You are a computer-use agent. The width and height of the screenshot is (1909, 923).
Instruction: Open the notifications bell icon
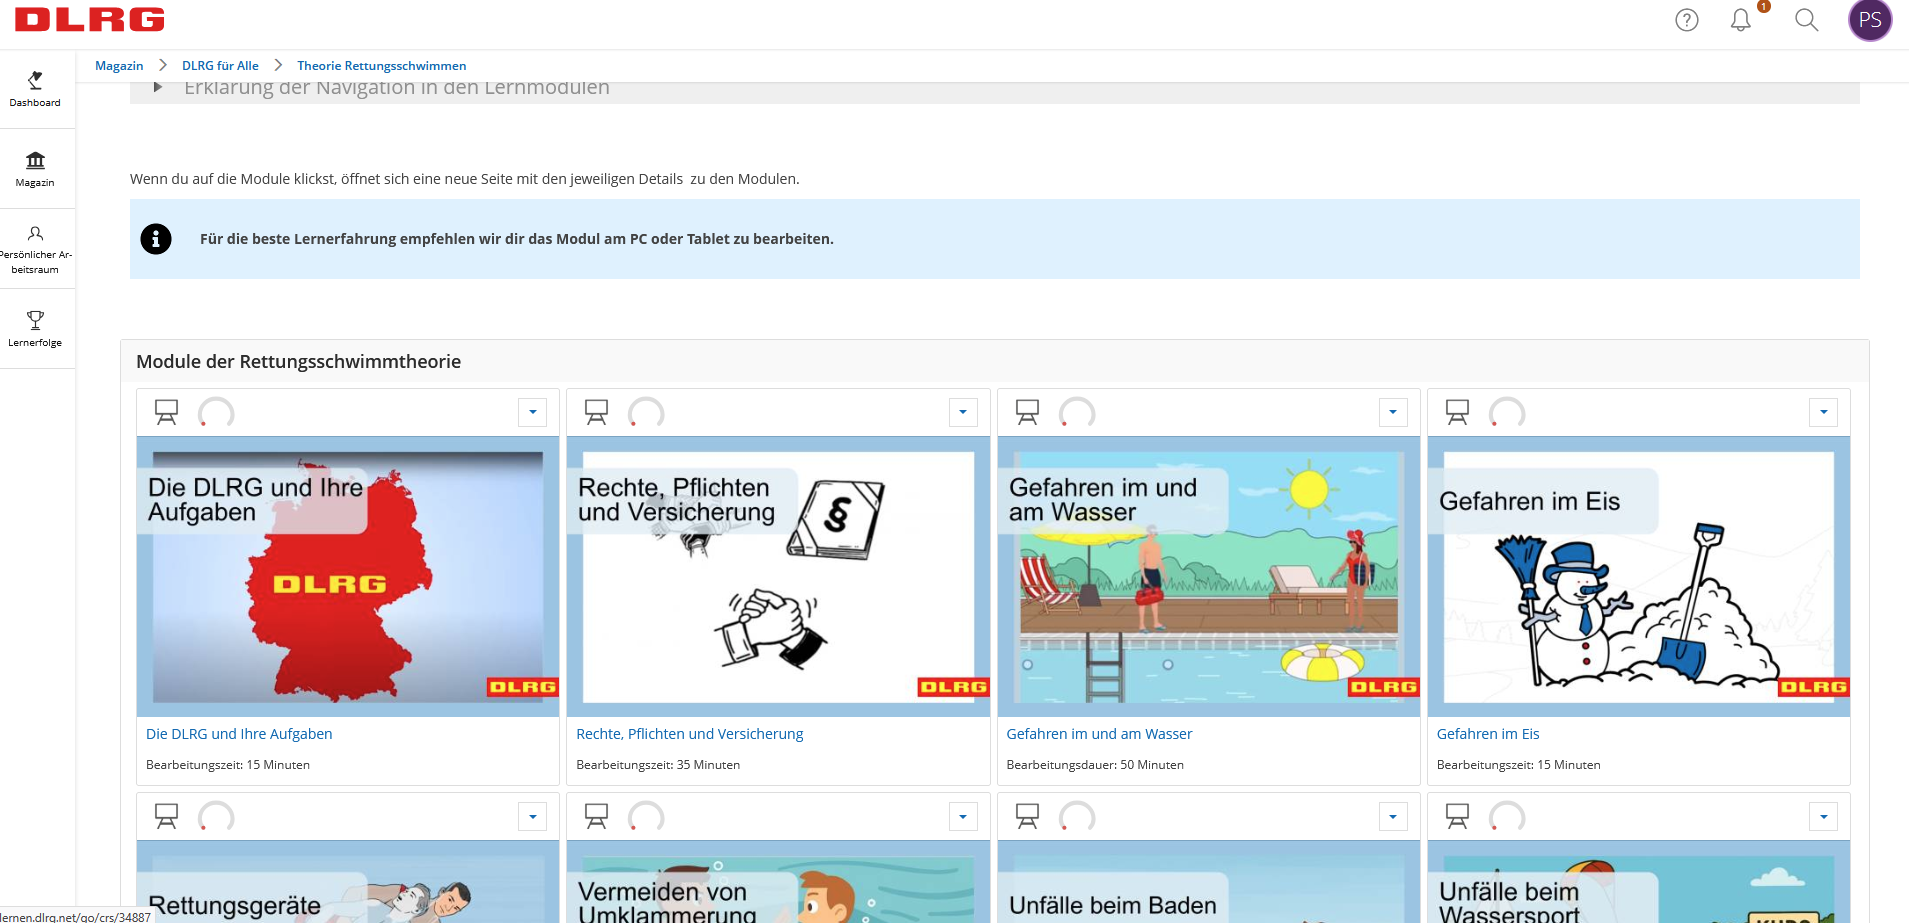(x=1741, y=20)
